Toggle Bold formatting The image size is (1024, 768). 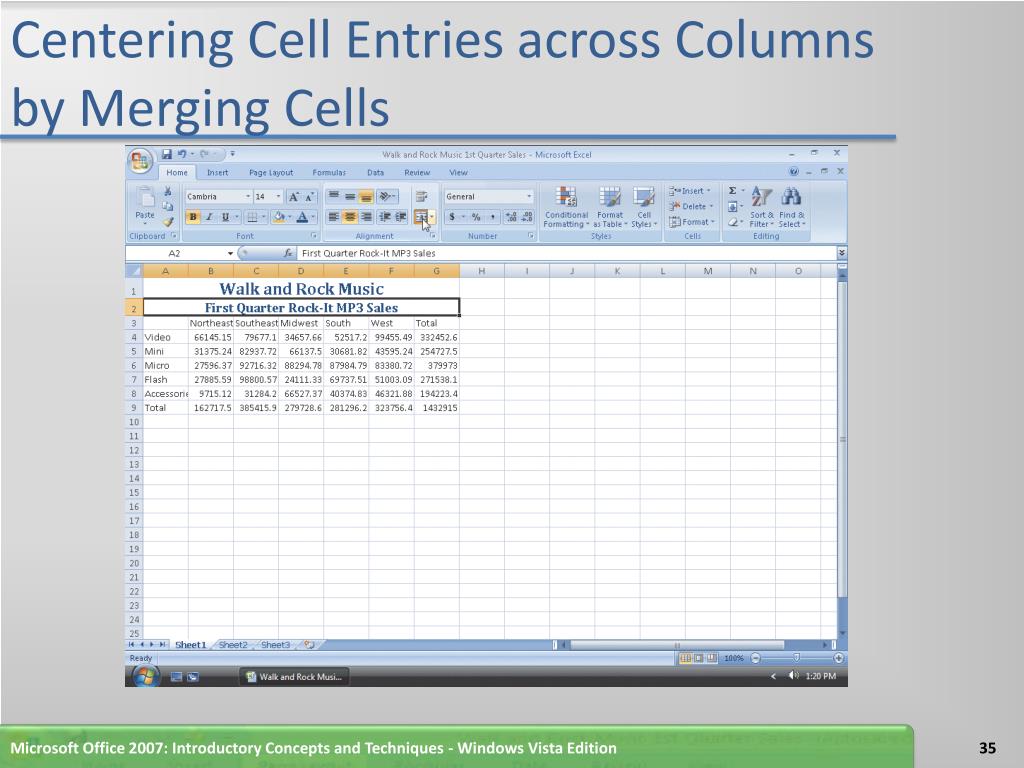coord(193,217)
